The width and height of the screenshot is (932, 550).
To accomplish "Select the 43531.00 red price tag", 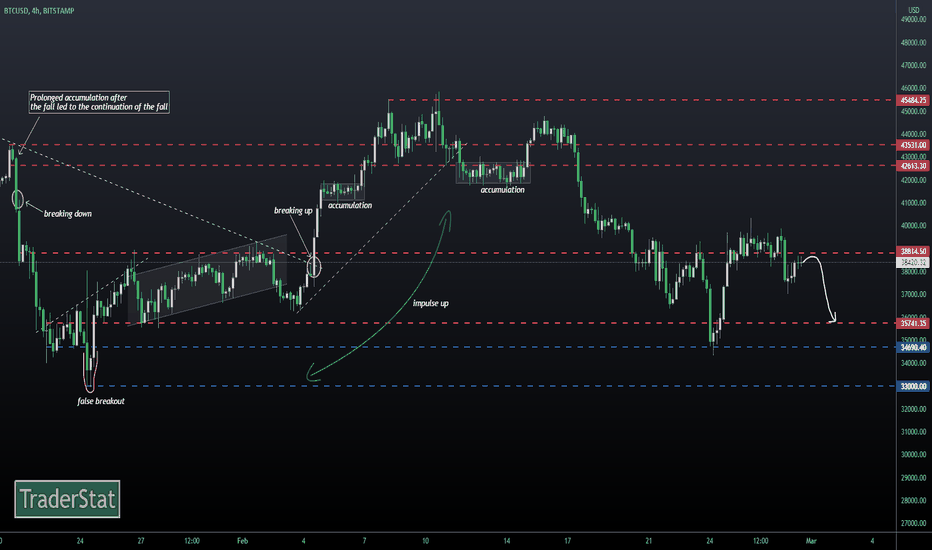I will [913, 145].
